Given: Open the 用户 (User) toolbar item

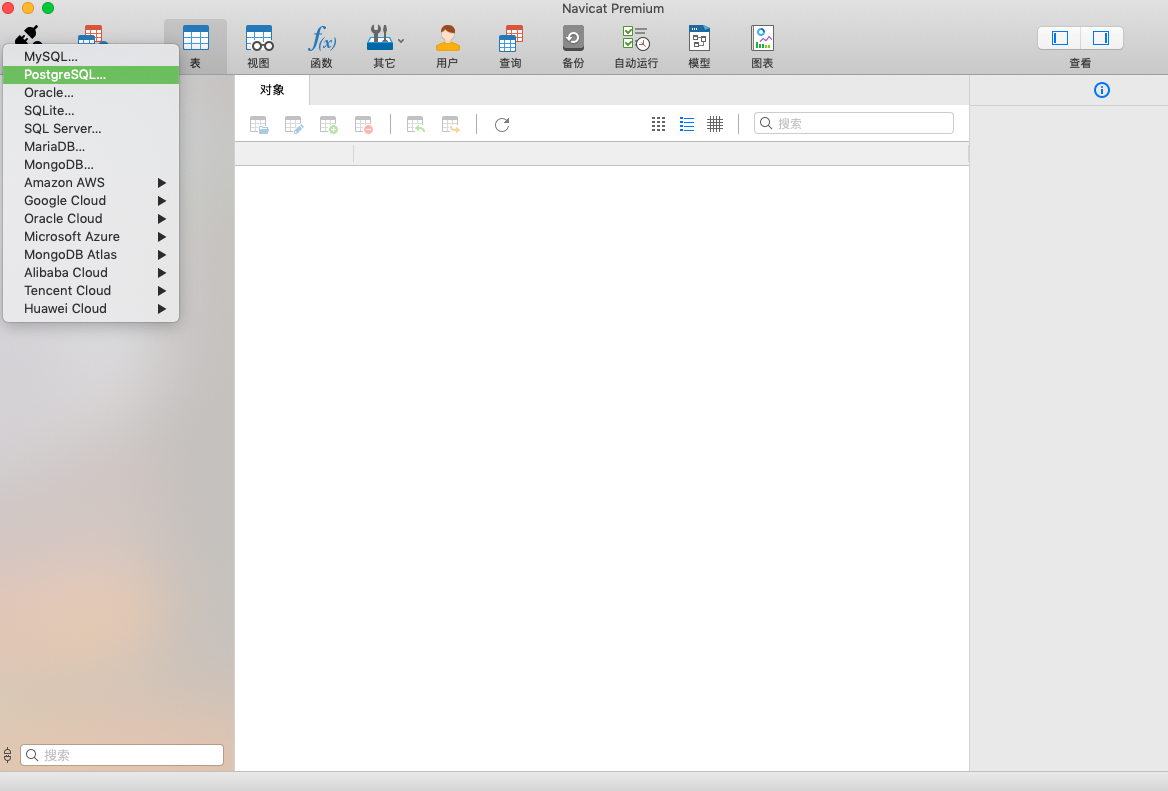Looking at the screenshot, I should (447, 46).
